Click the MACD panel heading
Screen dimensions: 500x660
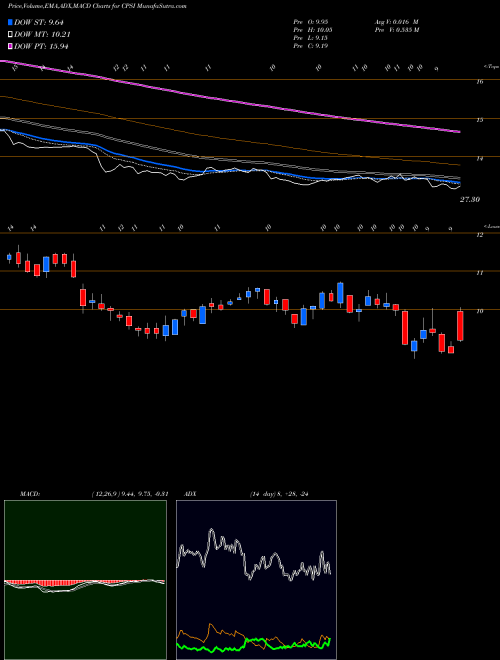point(29,494)
